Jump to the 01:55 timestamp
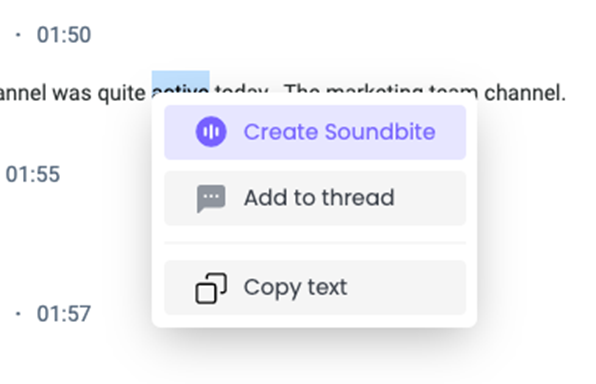 (33, 174)
